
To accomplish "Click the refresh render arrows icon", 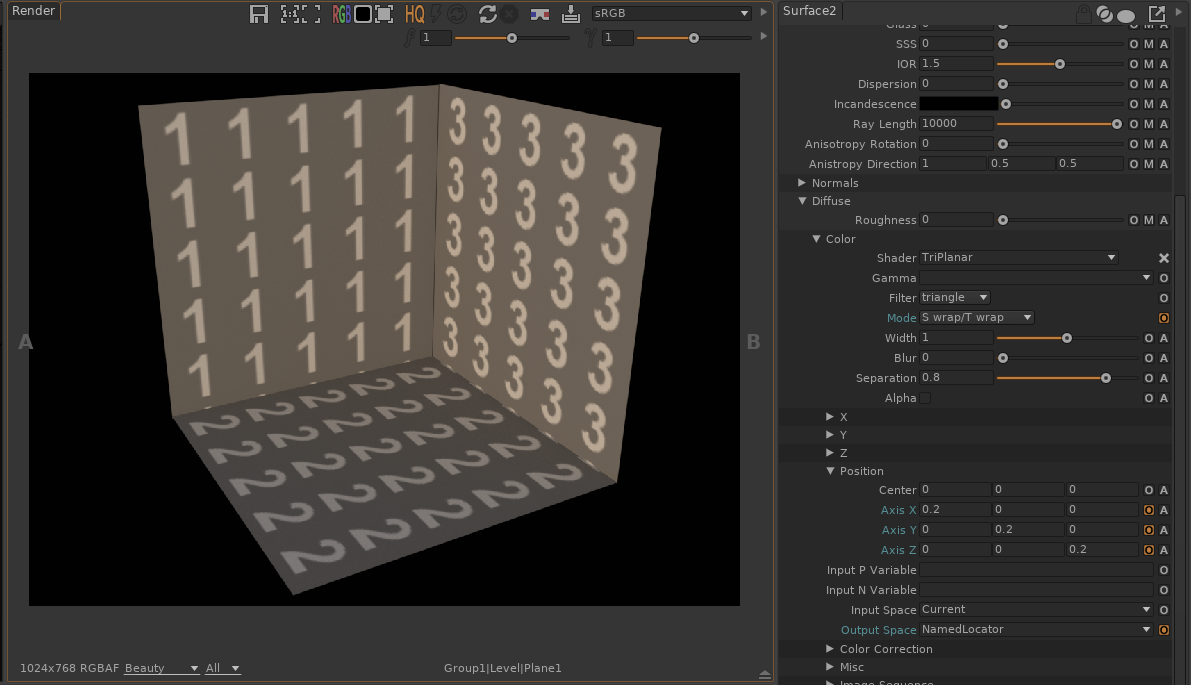I will (488, 14).
